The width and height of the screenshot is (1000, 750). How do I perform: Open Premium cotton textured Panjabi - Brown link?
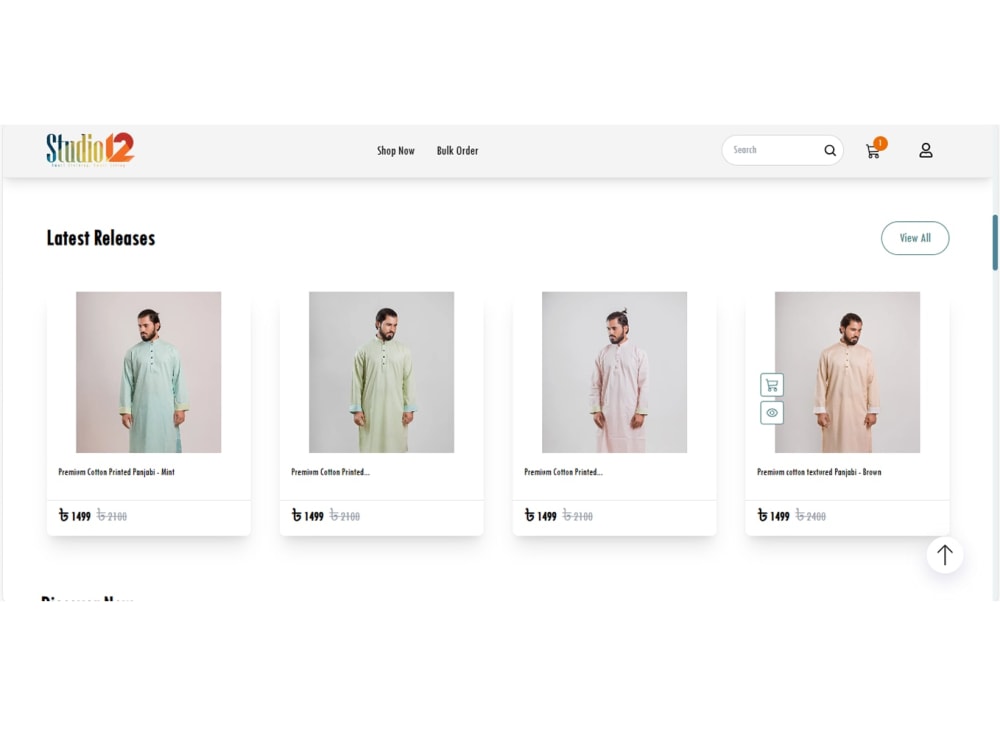point(819,472)
